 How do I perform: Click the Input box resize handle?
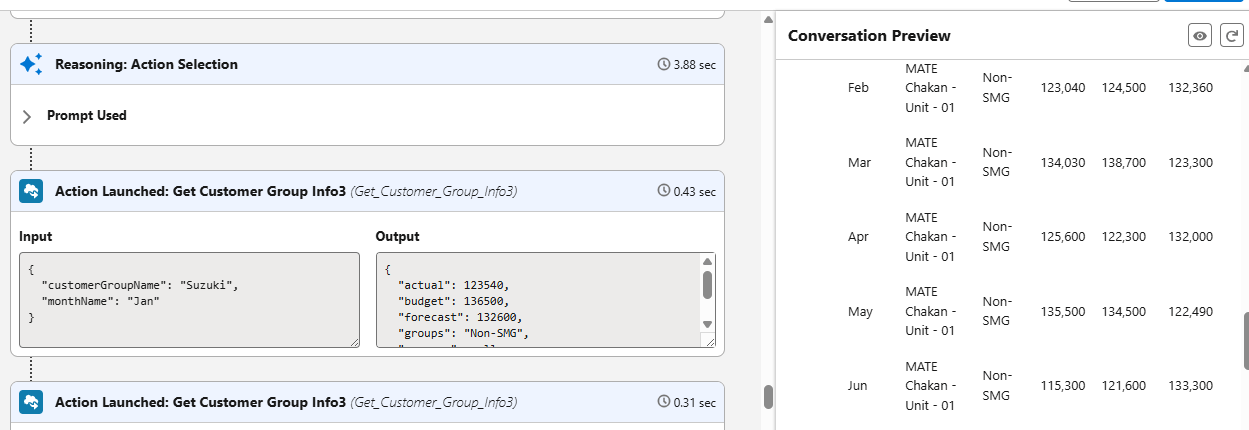click(354, 342)
